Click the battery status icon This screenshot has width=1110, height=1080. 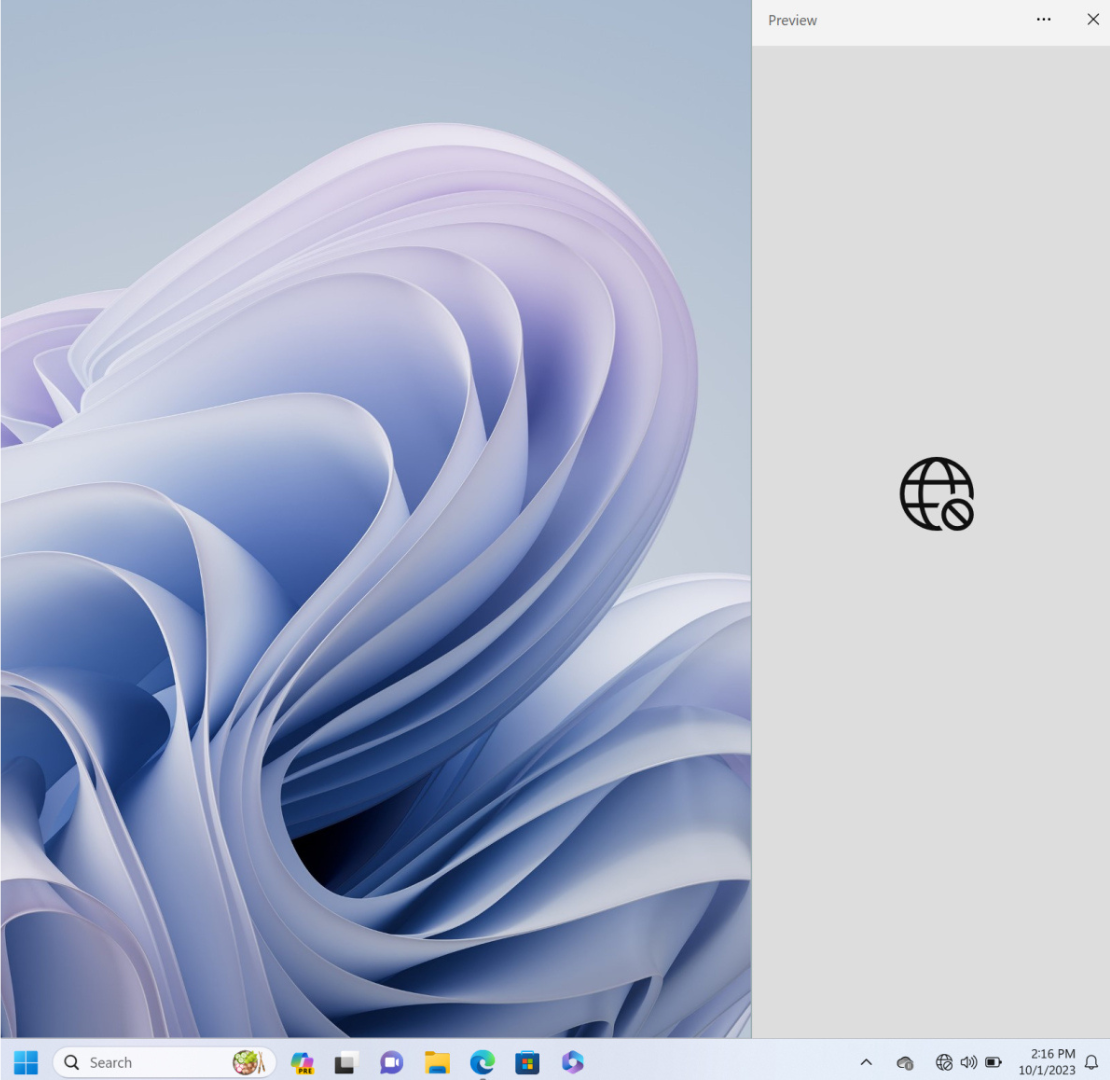pyautogui.click(x=993, y=1062)
